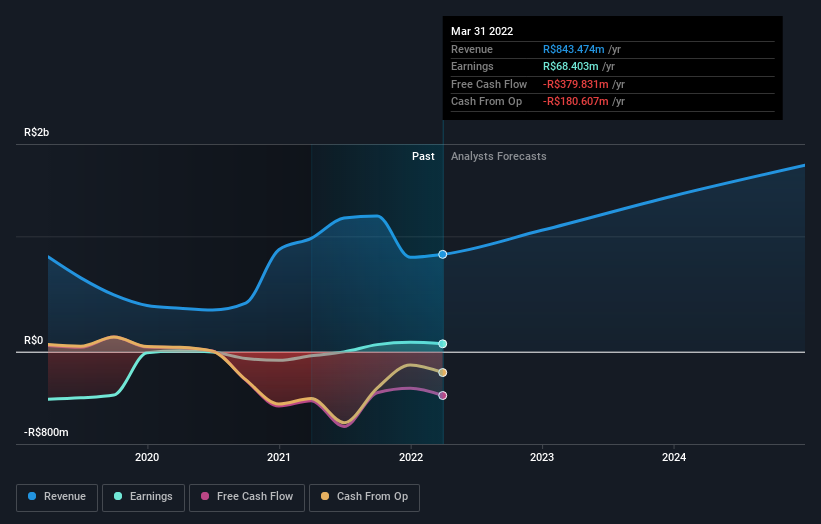The width and height of the screenshot is (821, 524).
Task: Click the Earnings row label in tooltip
Action: tap(472, 66)
